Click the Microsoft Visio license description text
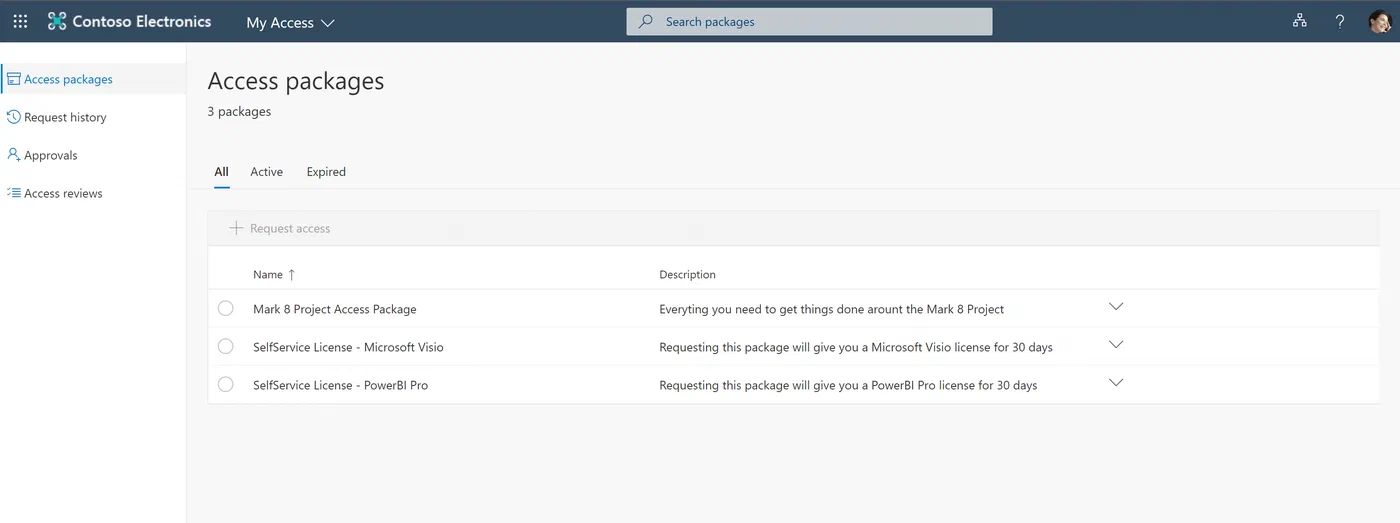 pyautogui.click(x=856, y=347)
